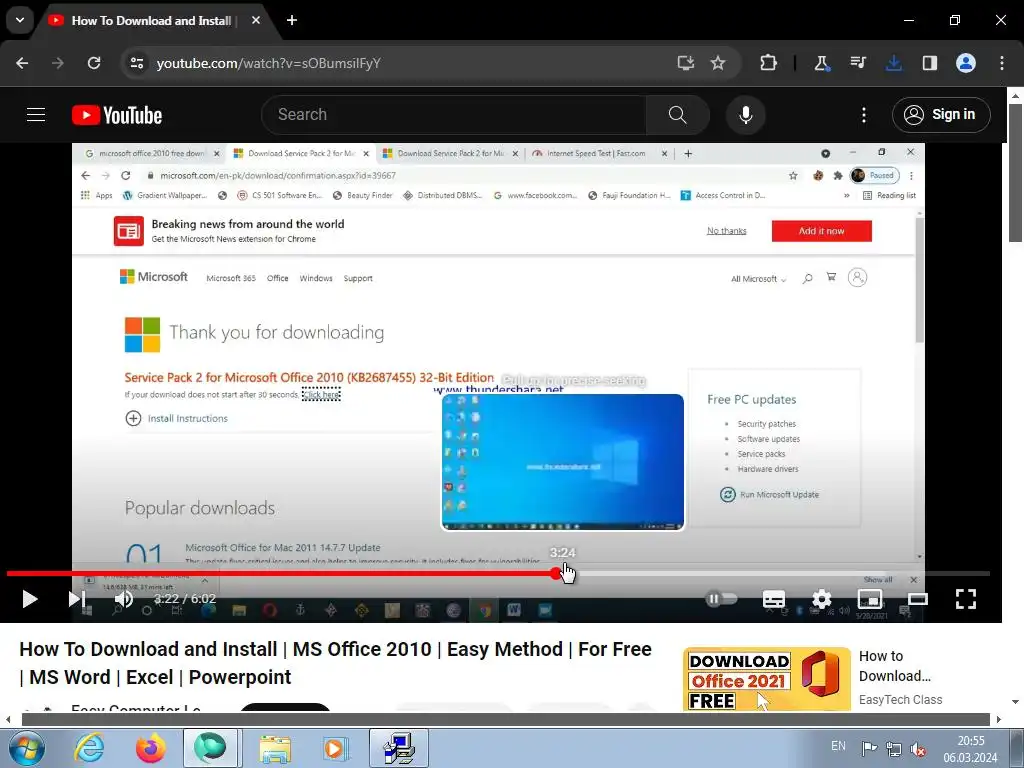
Task: Focus the YouTube search box
Action: (x=457, y=115)
